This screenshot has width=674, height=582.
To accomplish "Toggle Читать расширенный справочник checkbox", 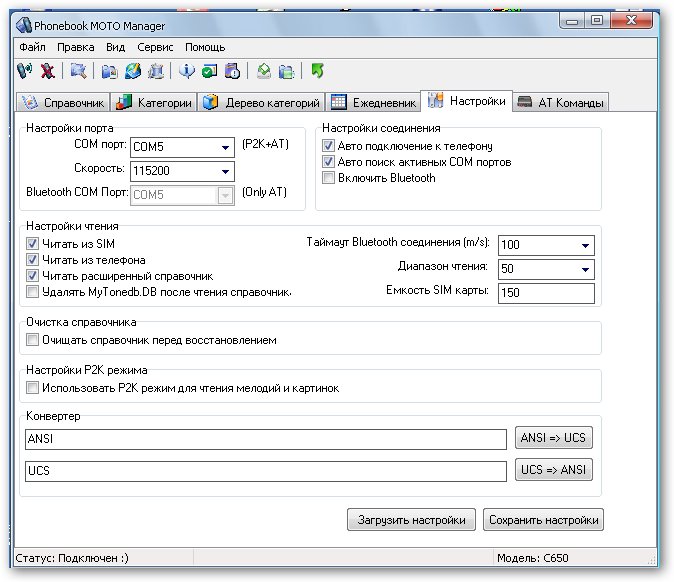I will 32,276.
